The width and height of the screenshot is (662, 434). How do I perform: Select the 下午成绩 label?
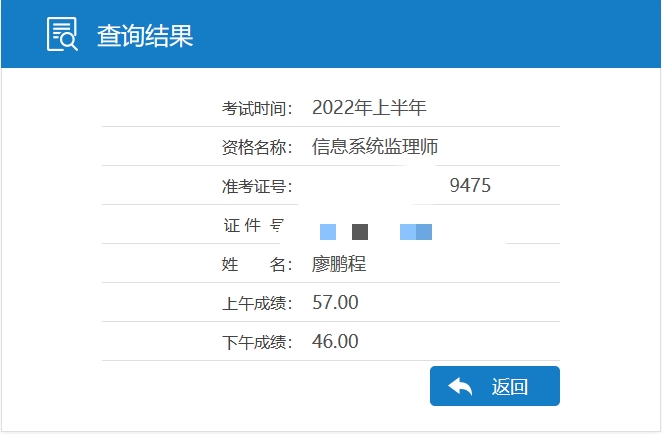tap(257, 342)
